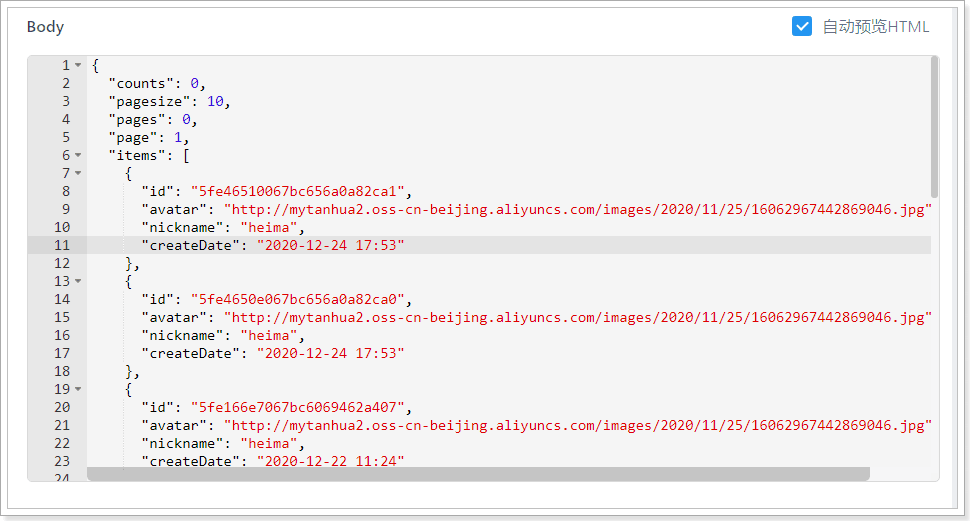Collapse the "items" array fold arrow
This screenshot has height=521, width=970.
click(x=78, y=156)
